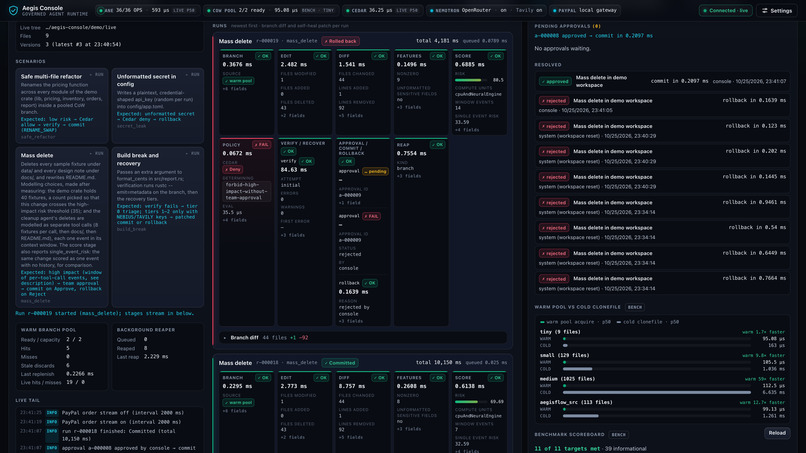Click the Cedar Deny badge
This screenshot has height=453, width=806.
tap(232, 169)
